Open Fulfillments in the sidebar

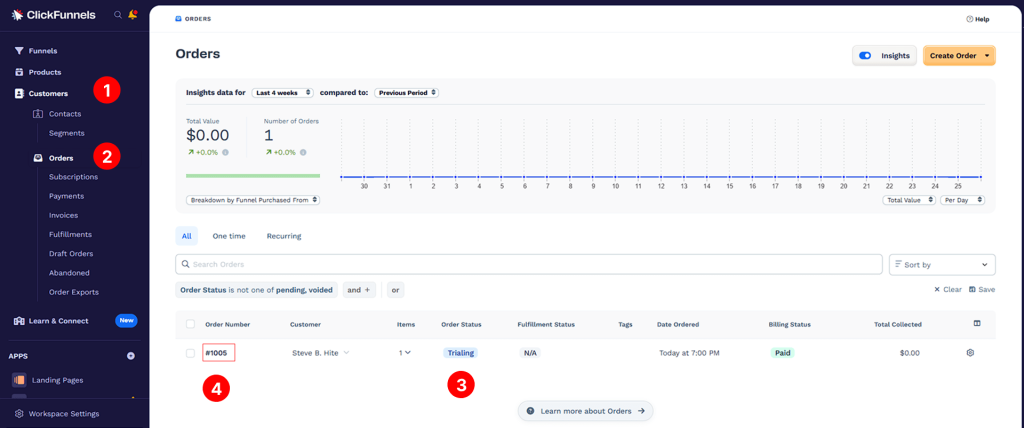[x=70, y=234]
